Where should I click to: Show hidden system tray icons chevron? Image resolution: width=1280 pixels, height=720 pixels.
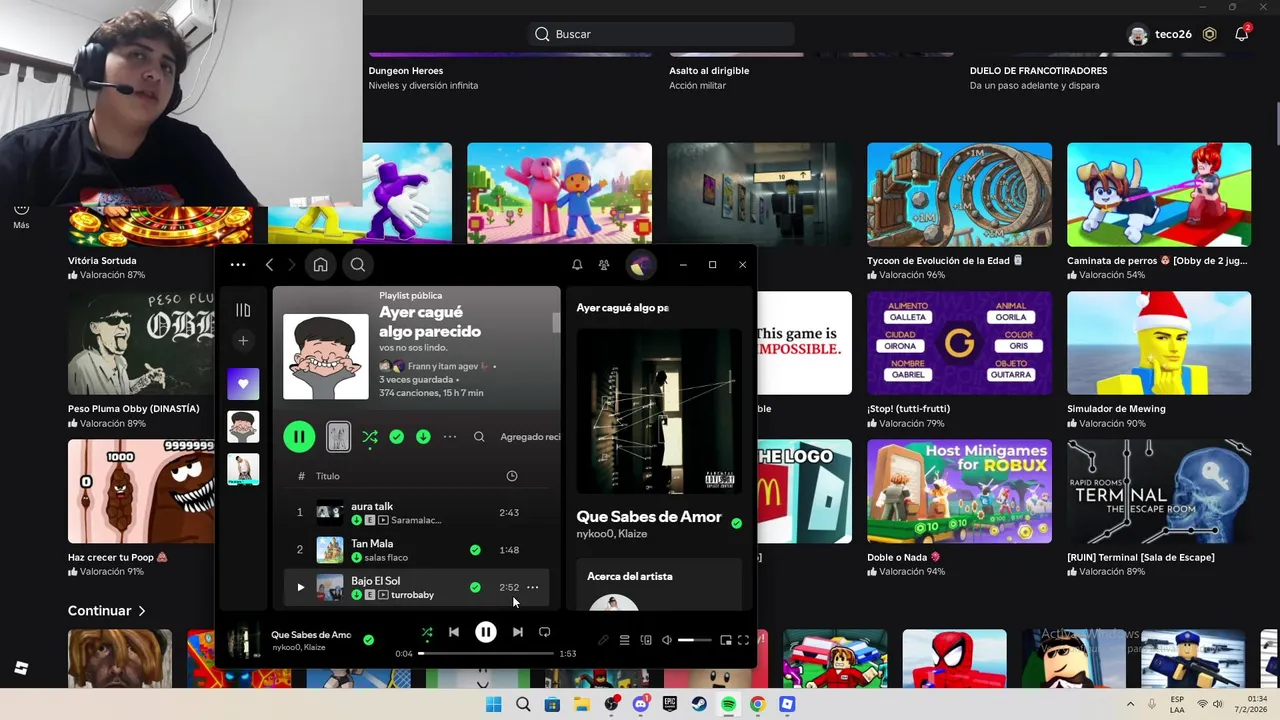coord(1130,704)
